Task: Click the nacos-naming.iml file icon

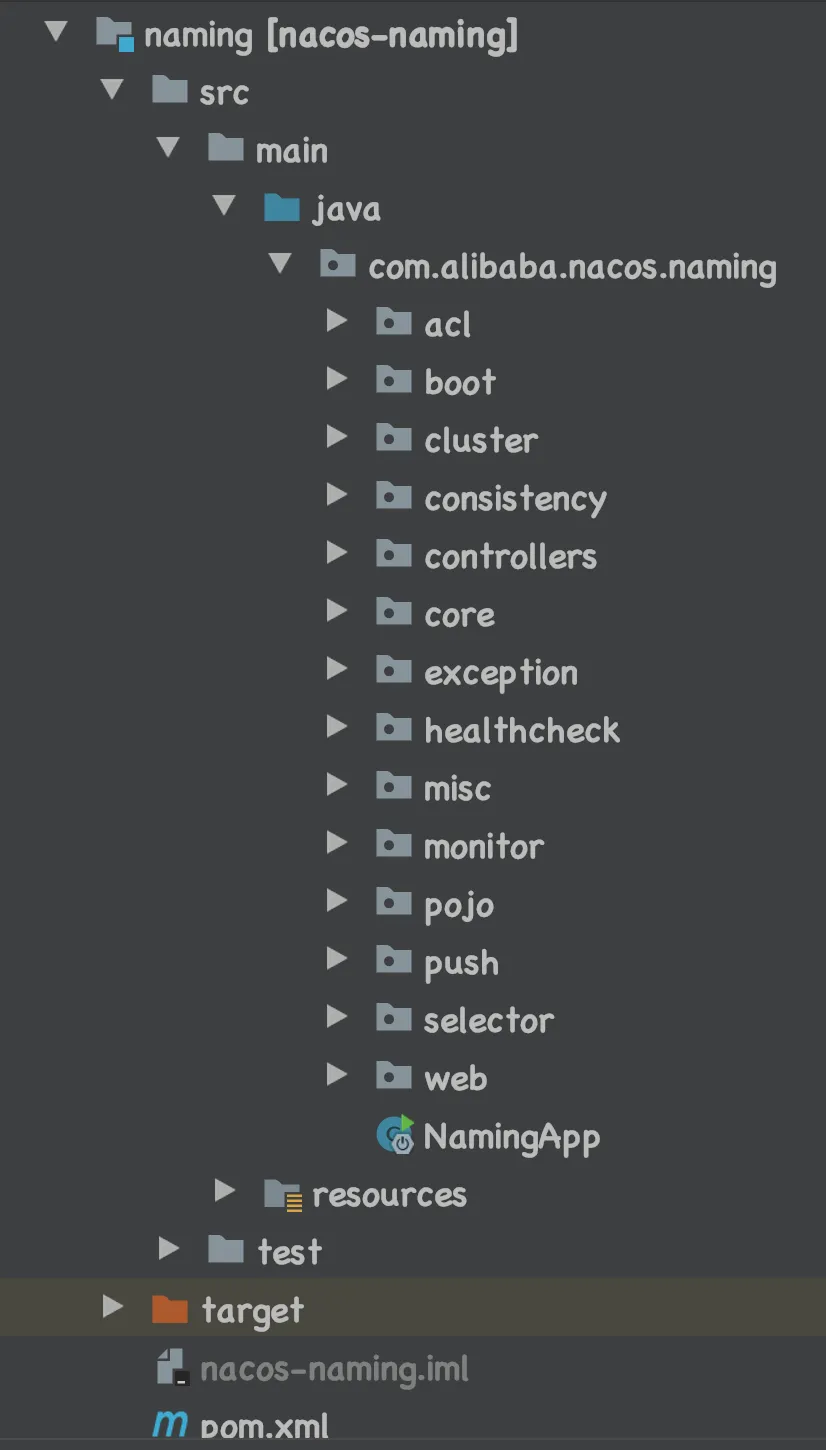Action: 173,1367
